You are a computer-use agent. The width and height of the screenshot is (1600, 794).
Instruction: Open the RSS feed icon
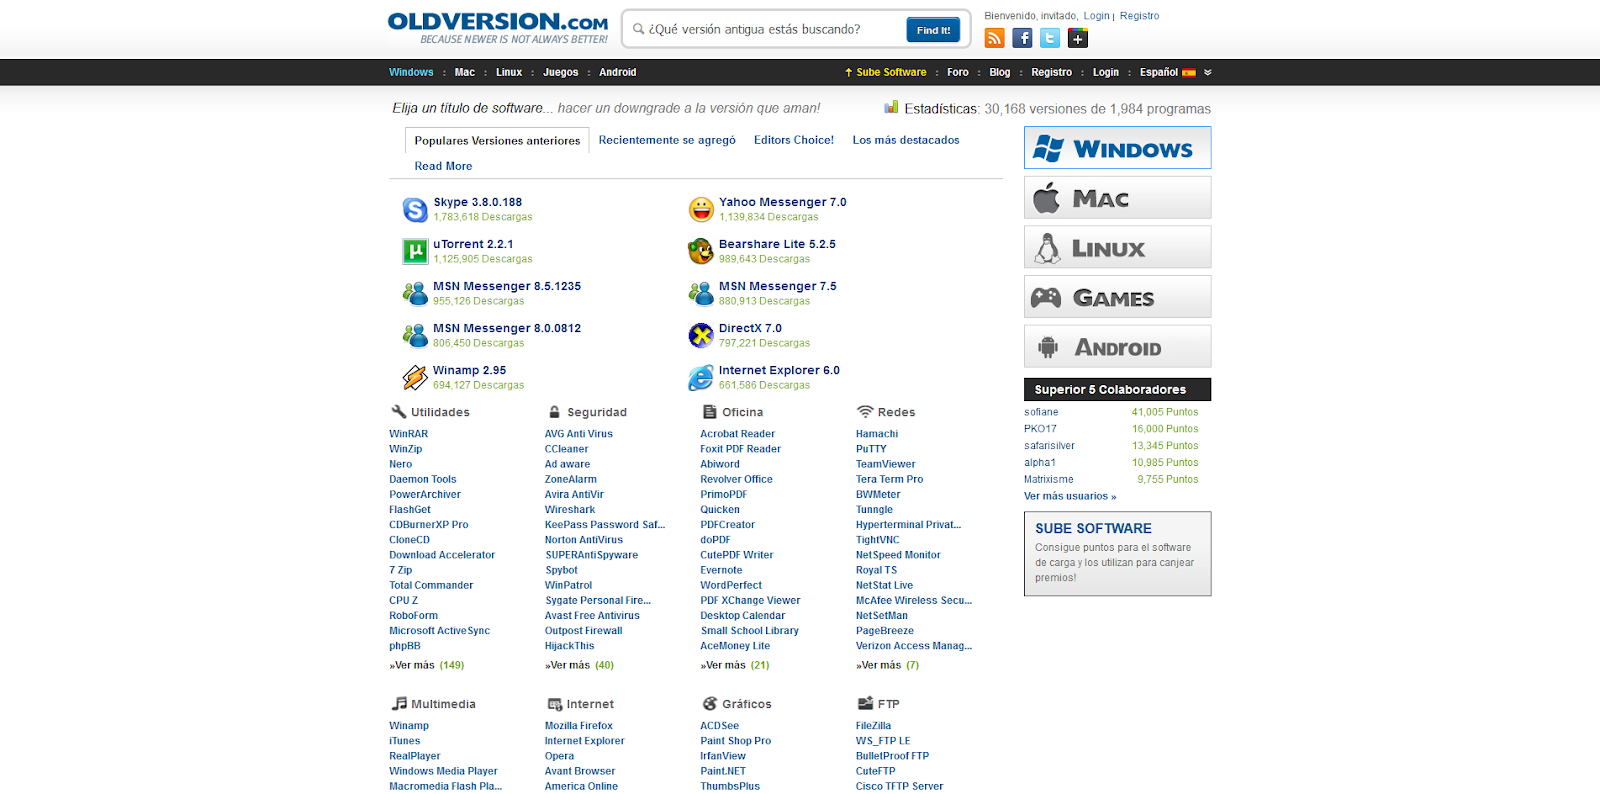point(994,38)
